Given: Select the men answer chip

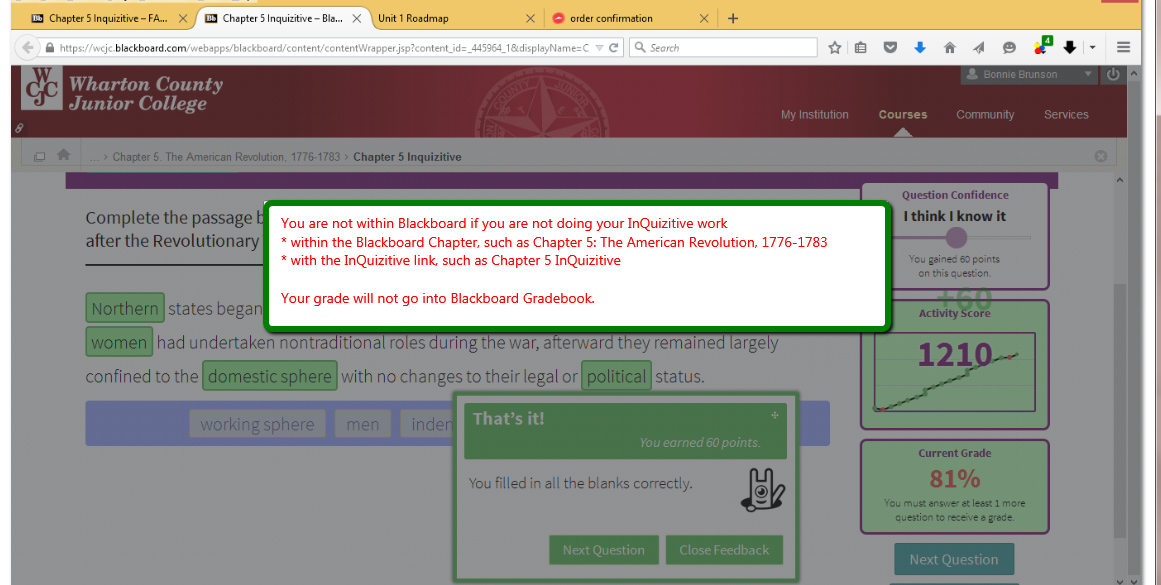Looking at the screenshot, I should [363, 424].
